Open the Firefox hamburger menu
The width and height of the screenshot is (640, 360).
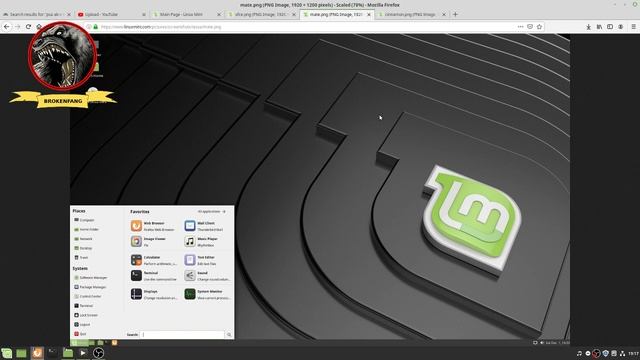(633, 27)
